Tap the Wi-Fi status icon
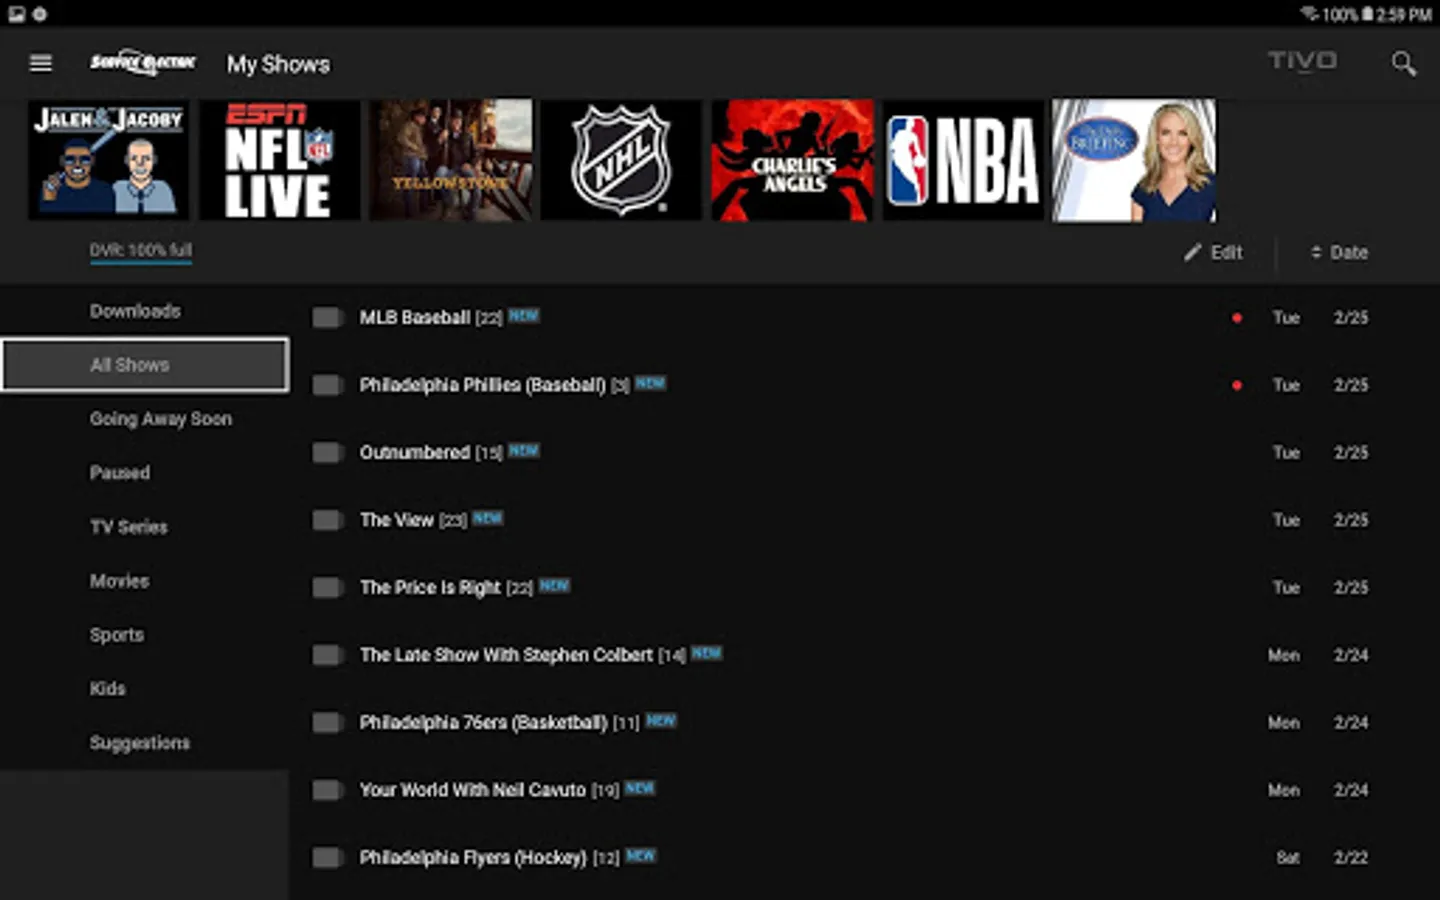Viewport: 1440px width, 900px height. pyautogui.click(x=1309, y=14)
